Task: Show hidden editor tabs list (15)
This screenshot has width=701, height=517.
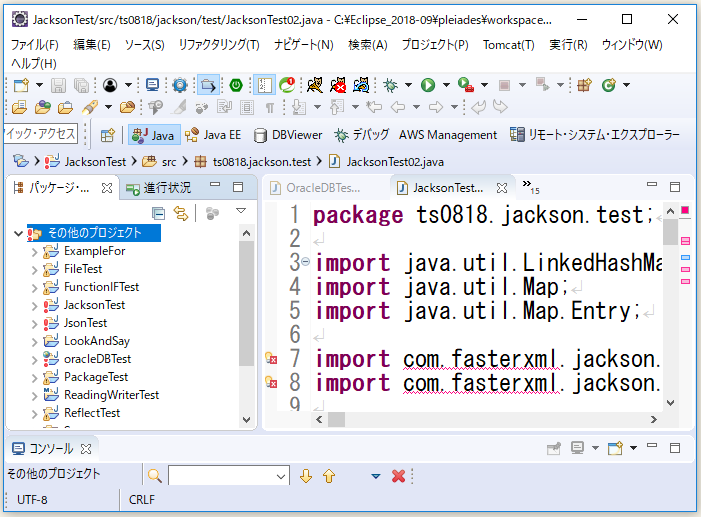Action: pyautogui.click(x=531, y=186)
